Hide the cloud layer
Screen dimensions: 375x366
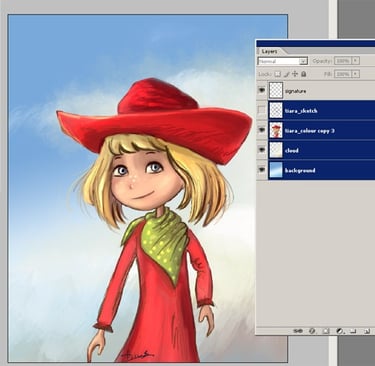[x=262, y=150]
